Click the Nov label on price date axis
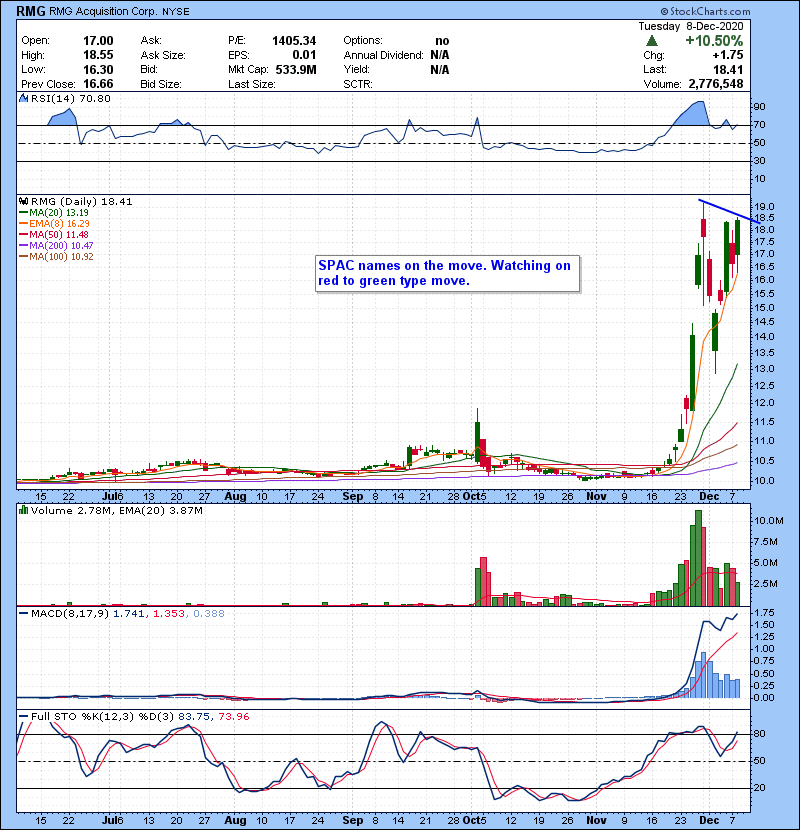The height and width of the screenshot is (830, 800). point(596,497)
